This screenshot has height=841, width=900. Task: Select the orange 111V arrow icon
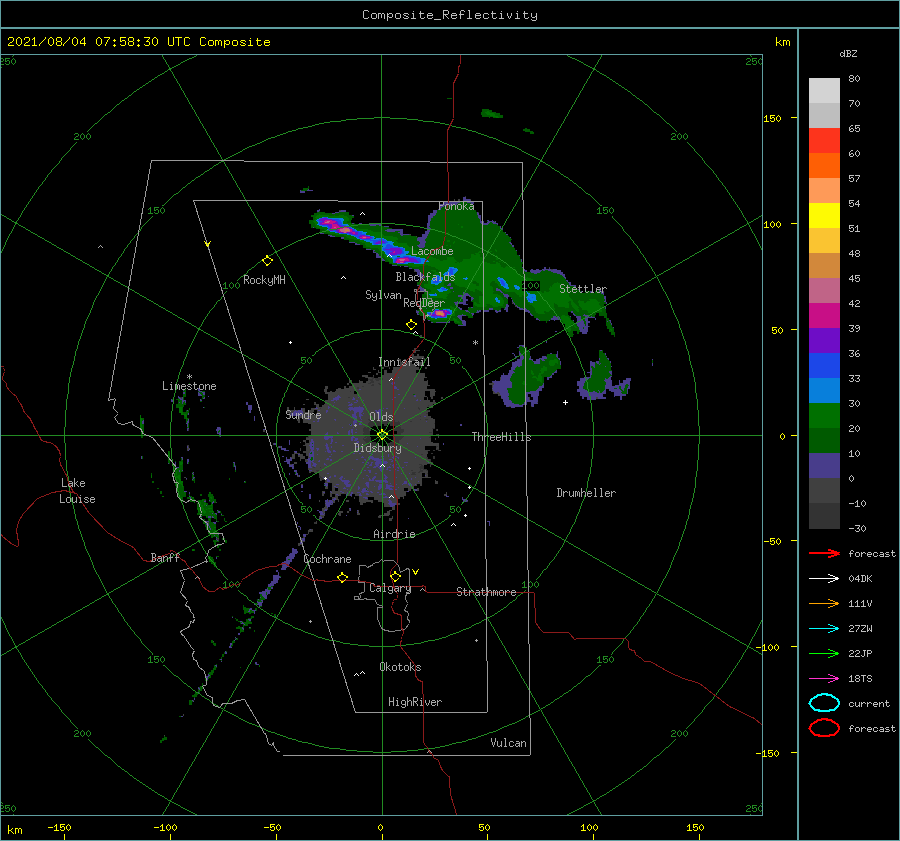pyautogui.click(x=824, y=603)
